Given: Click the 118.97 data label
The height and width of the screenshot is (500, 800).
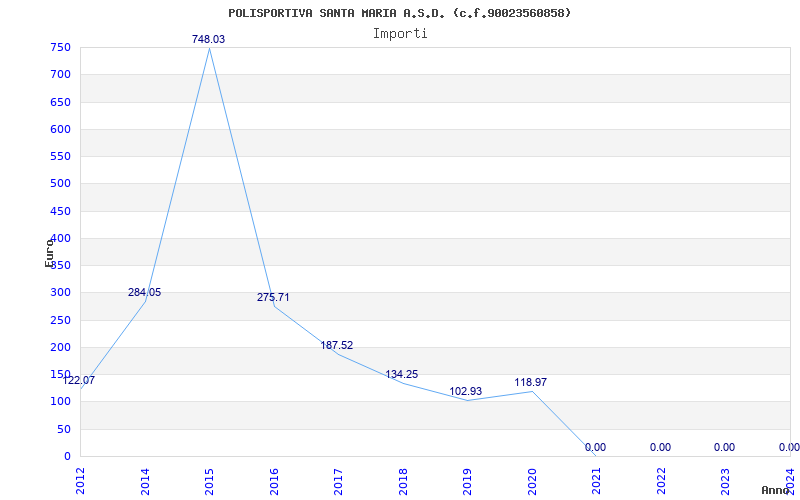Looking at the screenshot, I should pyautogui.click(x=531, y=382).
